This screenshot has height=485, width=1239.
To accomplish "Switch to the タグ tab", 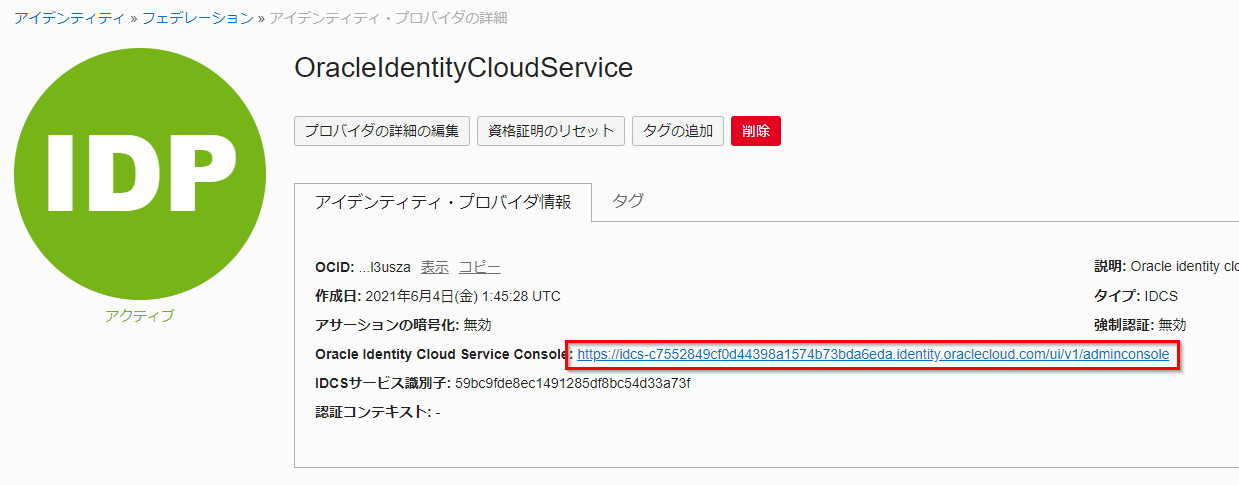I will [x=627, y=201].
